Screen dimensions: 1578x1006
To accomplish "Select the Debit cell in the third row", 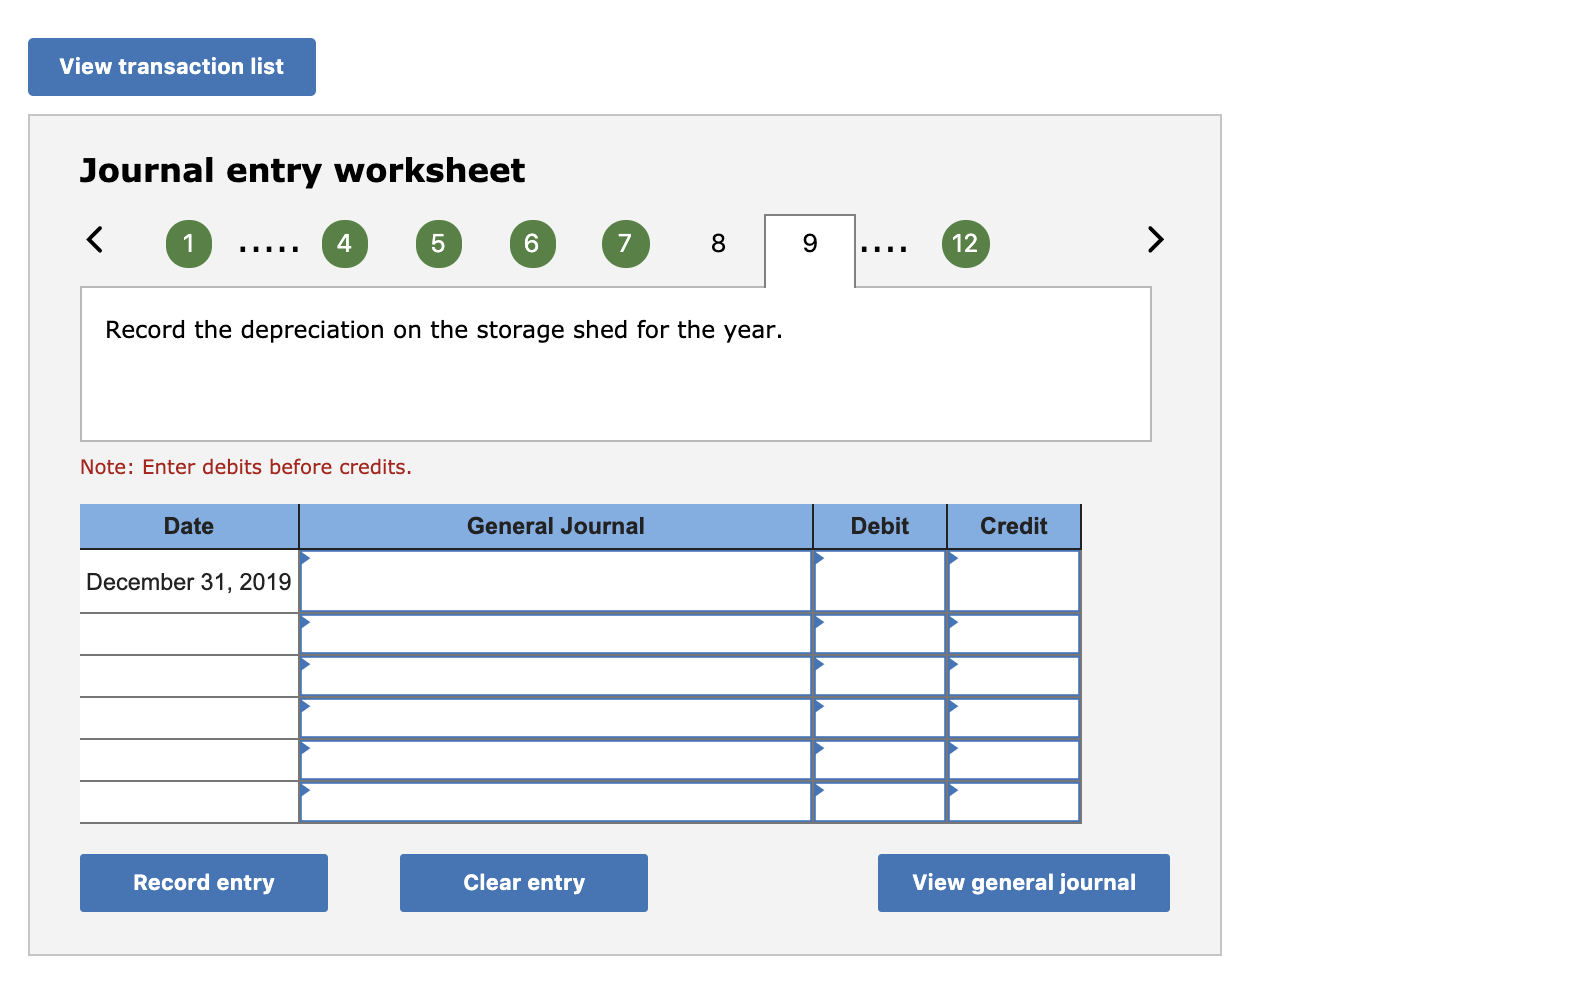I will (x=880, y=676).
